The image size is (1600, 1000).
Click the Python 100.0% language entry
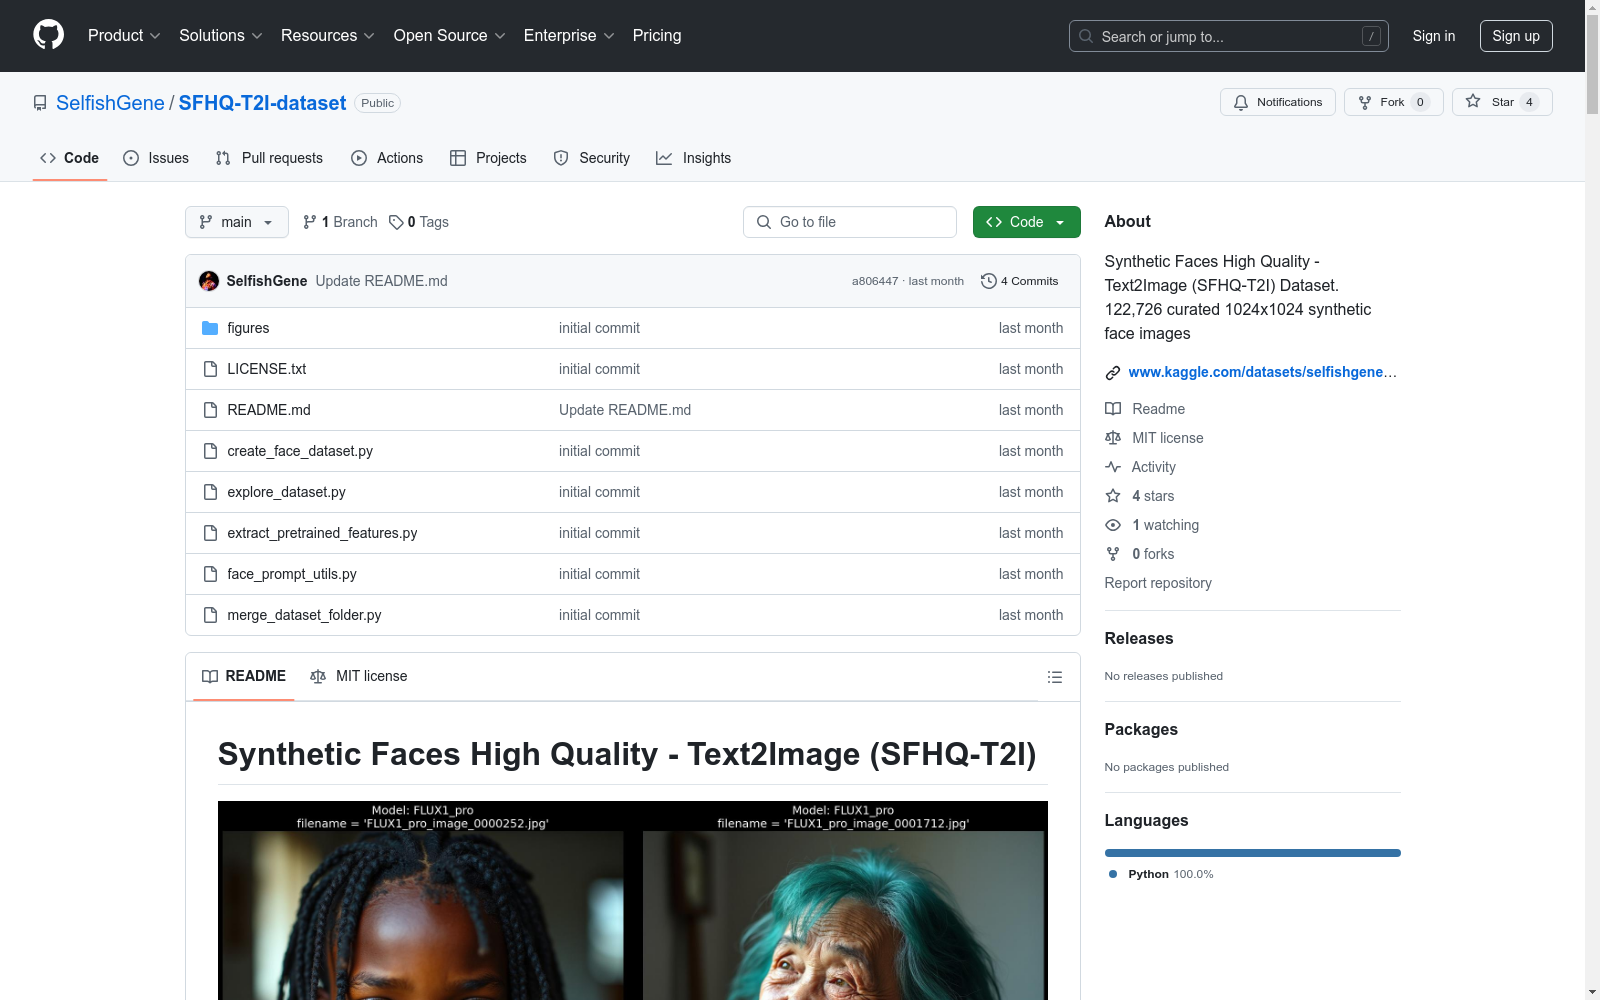1161,874
